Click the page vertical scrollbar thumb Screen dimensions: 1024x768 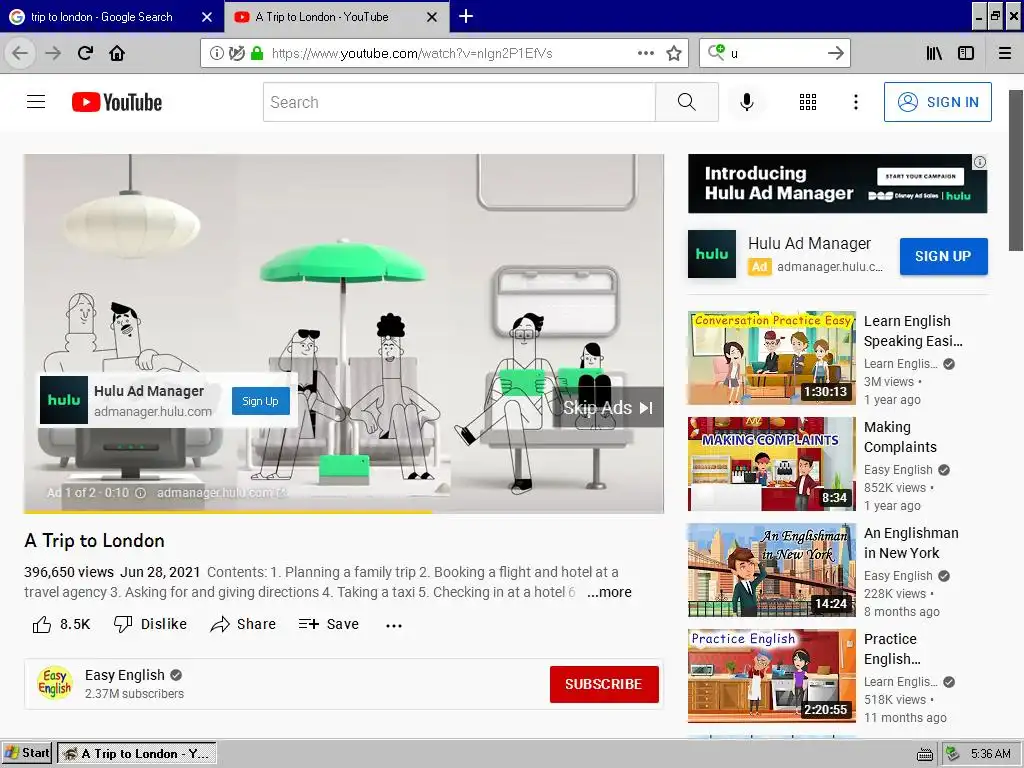1016,170
